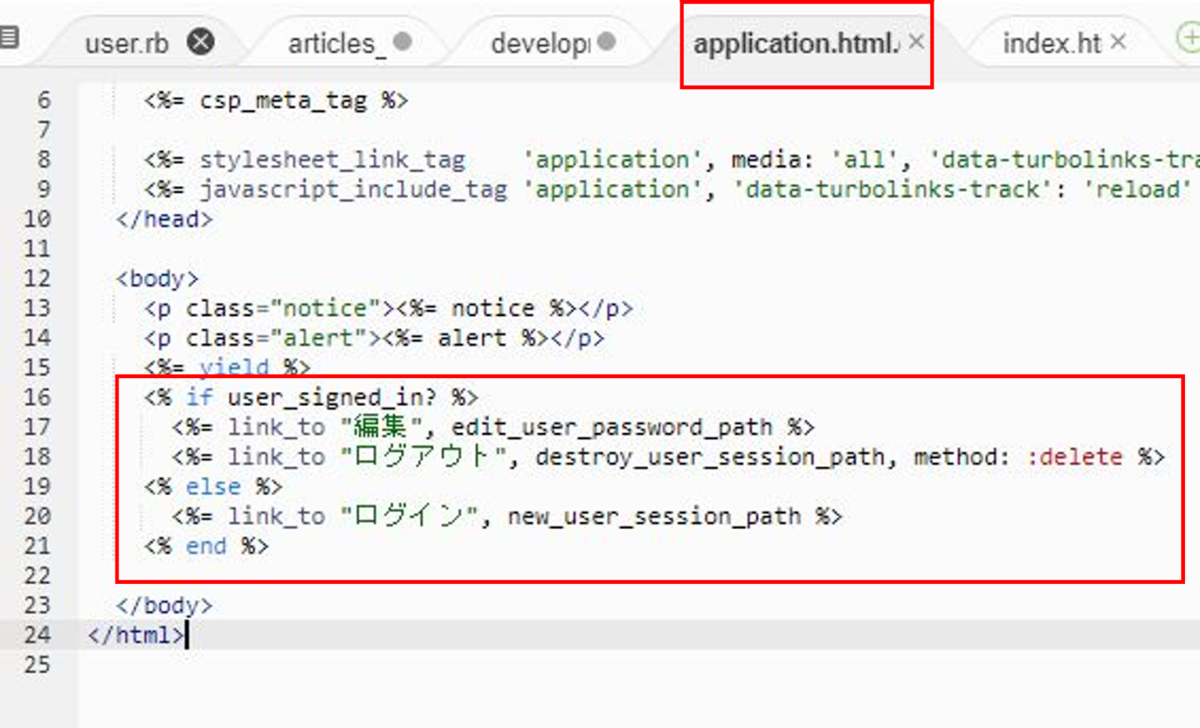Click the unsaved dot on the articles_ tab

point(402,43)
